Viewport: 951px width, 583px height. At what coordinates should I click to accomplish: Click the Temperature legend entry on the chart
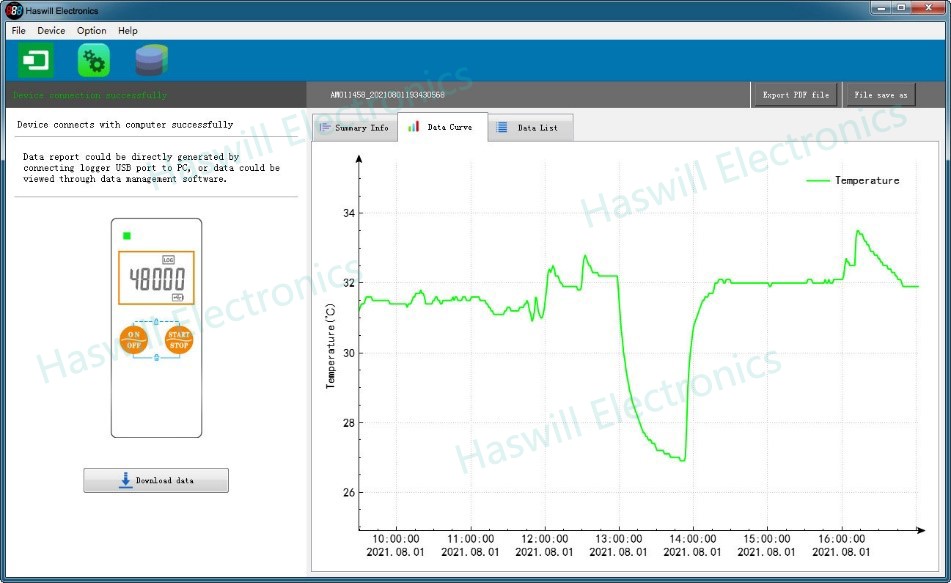tap(853, 180)
